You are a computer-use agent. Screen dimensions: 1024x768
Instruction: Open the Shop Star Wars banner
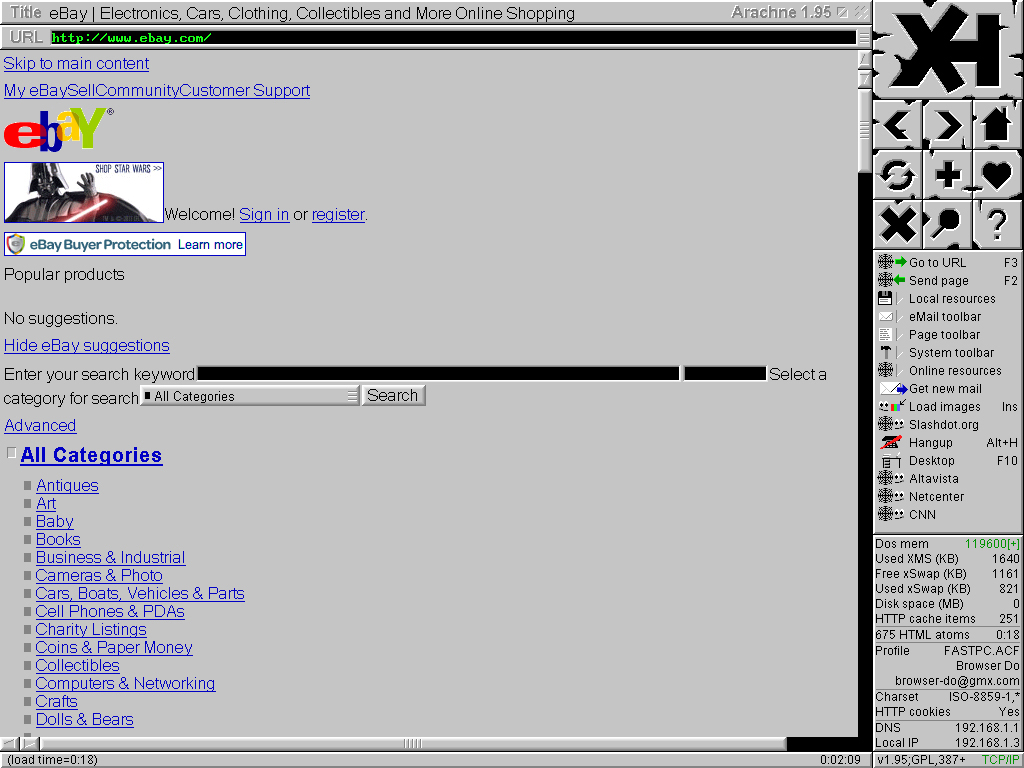pyautogui.click(x=84, y=193)
